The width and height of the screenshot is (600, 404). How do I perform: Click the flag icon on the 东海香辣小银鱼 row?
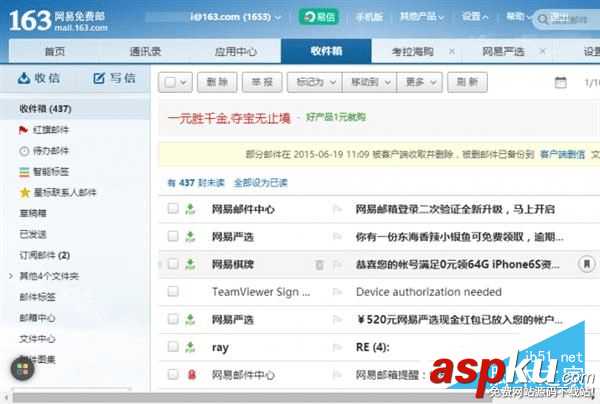click(x=337, y=237)
